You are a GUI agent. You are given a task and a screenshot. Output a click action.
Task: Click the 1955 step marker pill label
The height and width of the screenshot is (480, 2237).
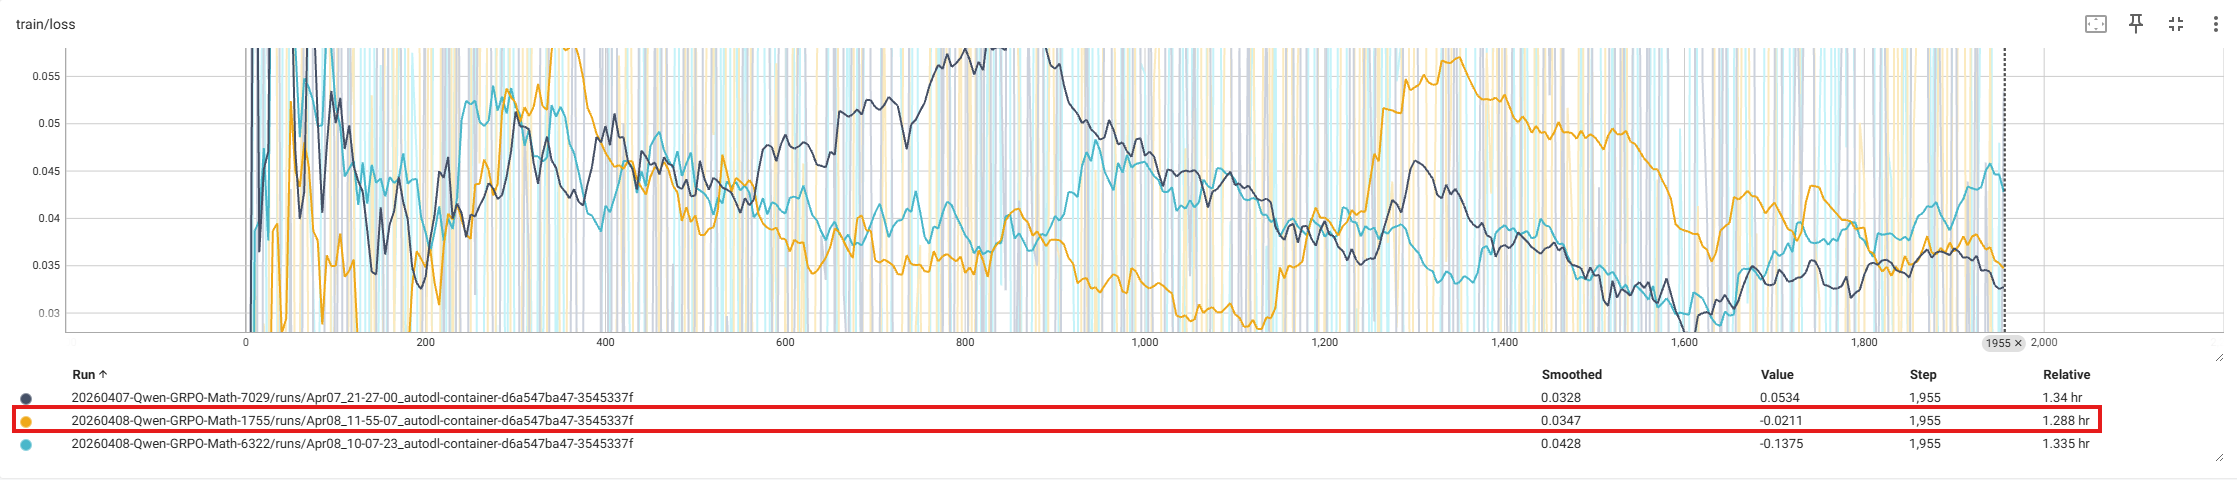pos(1997,343)
